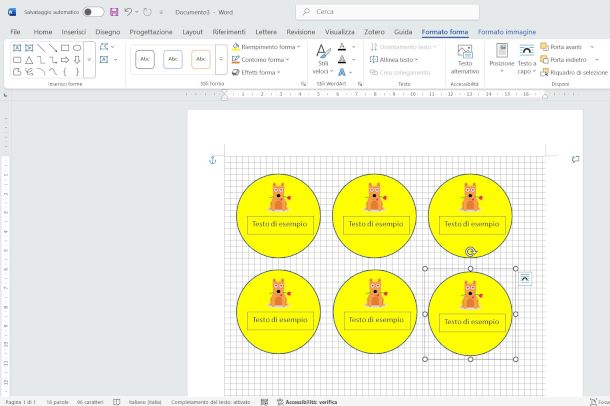
Task: Click the comment icon at page right
Action: coord(575,159)
